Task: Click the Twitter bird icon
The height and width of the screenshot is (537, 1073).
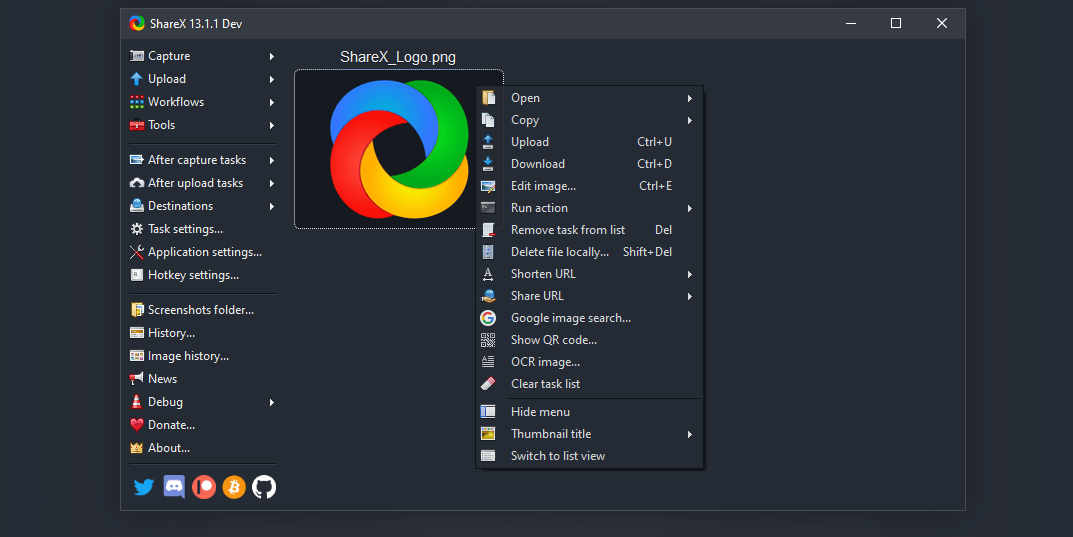Action: [x=144, y=487]
